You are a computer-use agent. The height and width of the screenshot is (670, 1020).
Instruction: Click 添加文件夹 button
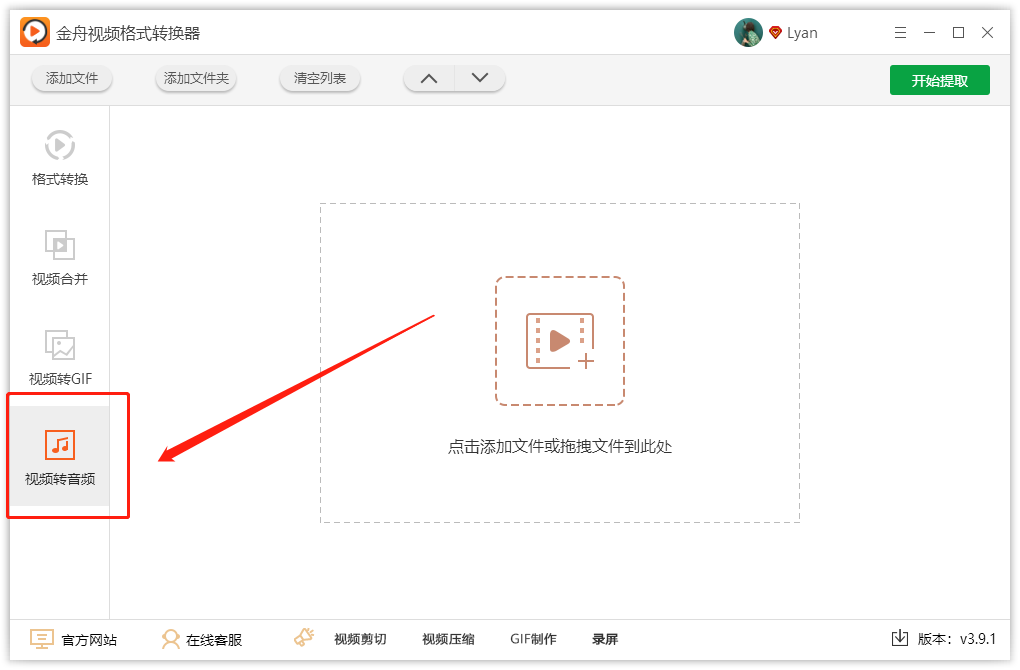196,79
